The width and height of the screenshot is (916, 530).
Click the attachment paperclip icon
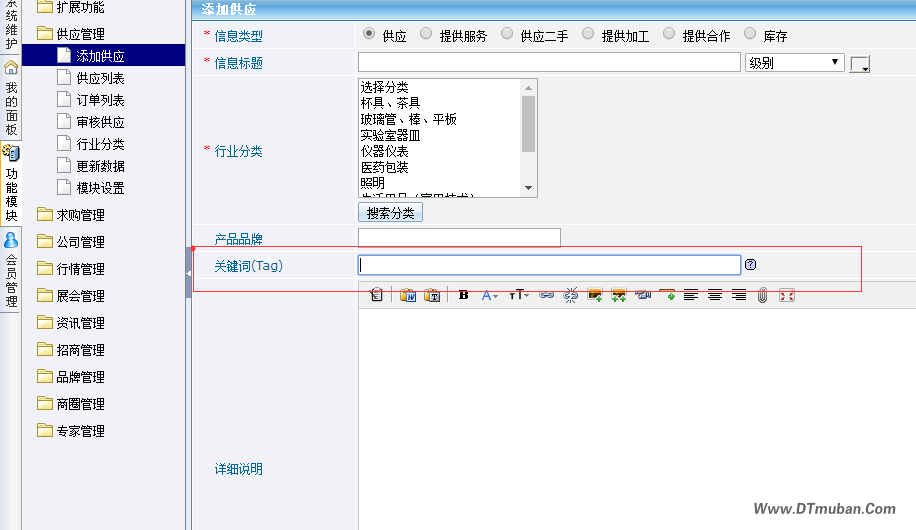(762, 295)
